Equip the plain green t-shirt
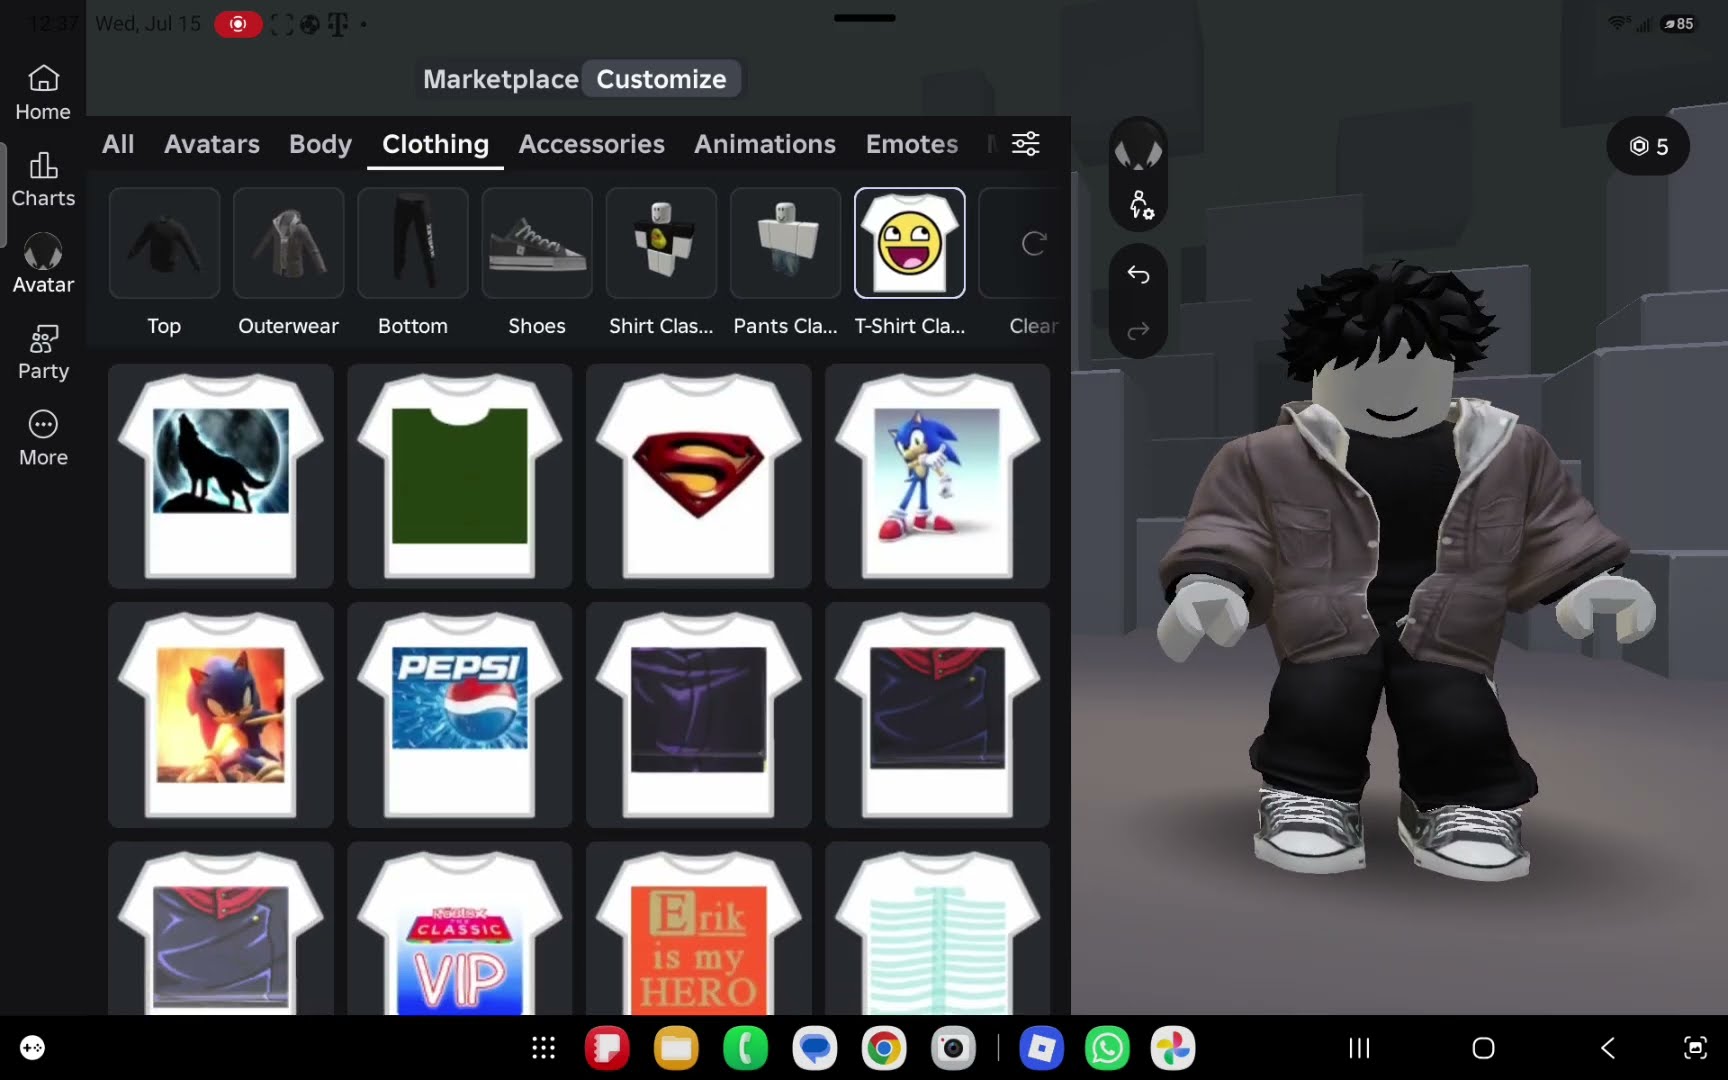The image size is (1728, 1080). click(x=460, y=475)
